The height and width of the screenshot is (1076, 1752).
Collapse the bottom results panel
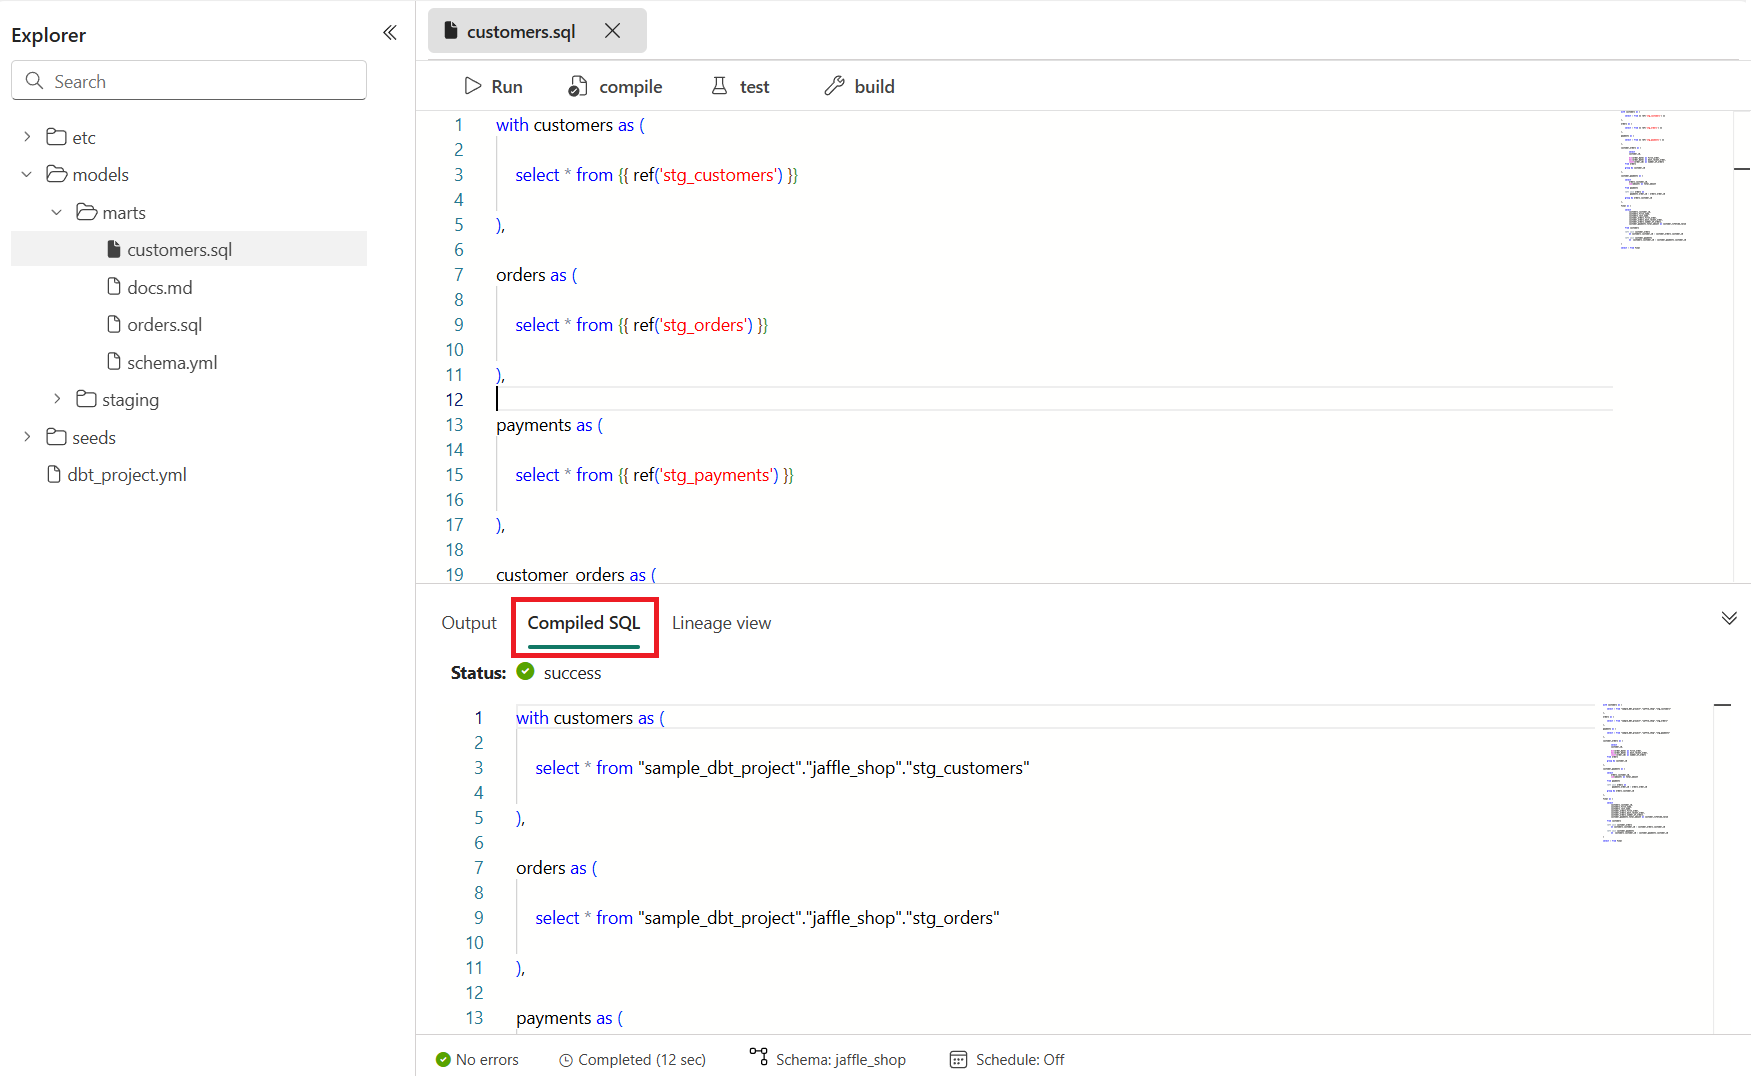pos(1729,617)
